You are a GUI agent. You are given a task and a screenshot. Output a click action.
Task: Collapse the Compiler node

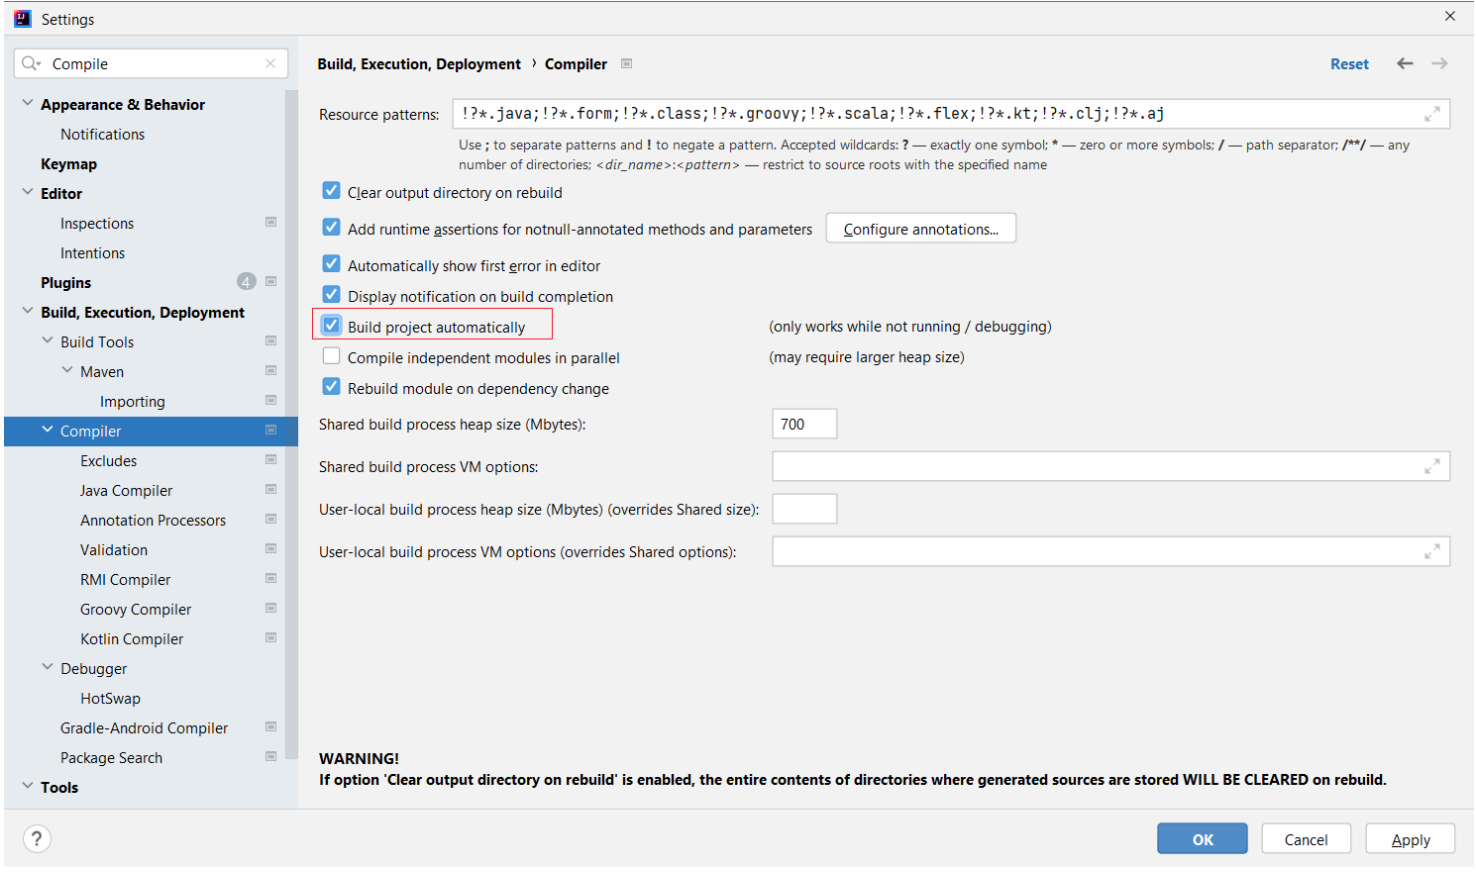[47, 430]
